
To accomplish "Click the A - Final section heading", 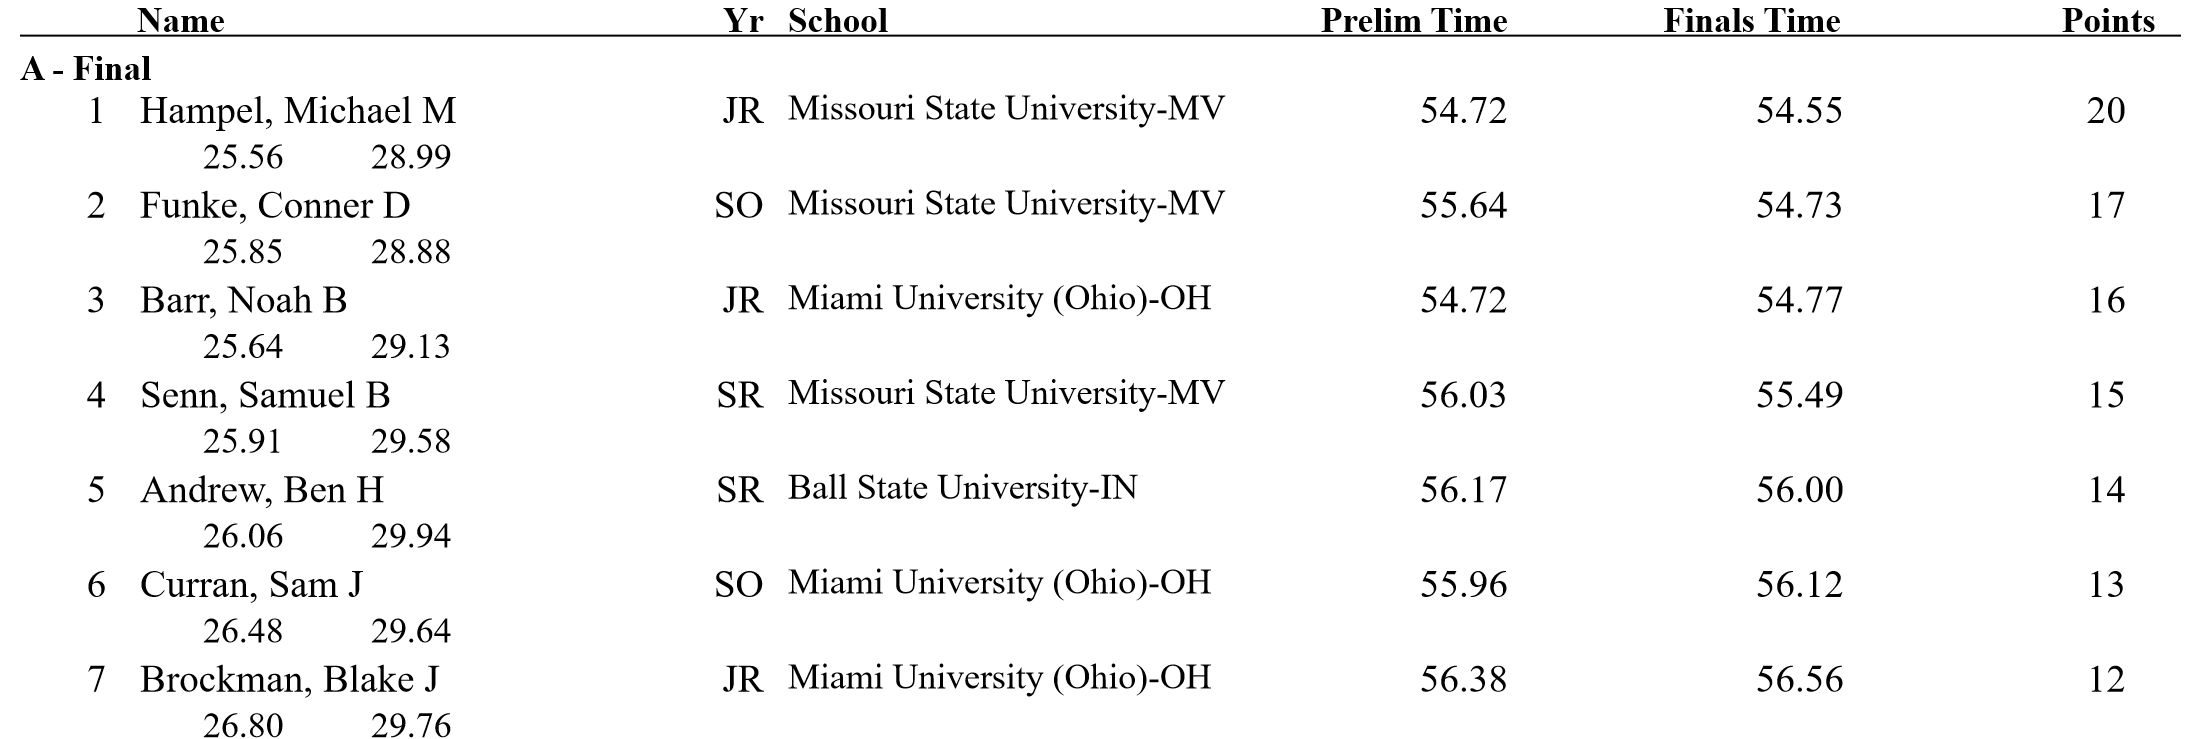I will pyautogui.click(x=86, y=68).
